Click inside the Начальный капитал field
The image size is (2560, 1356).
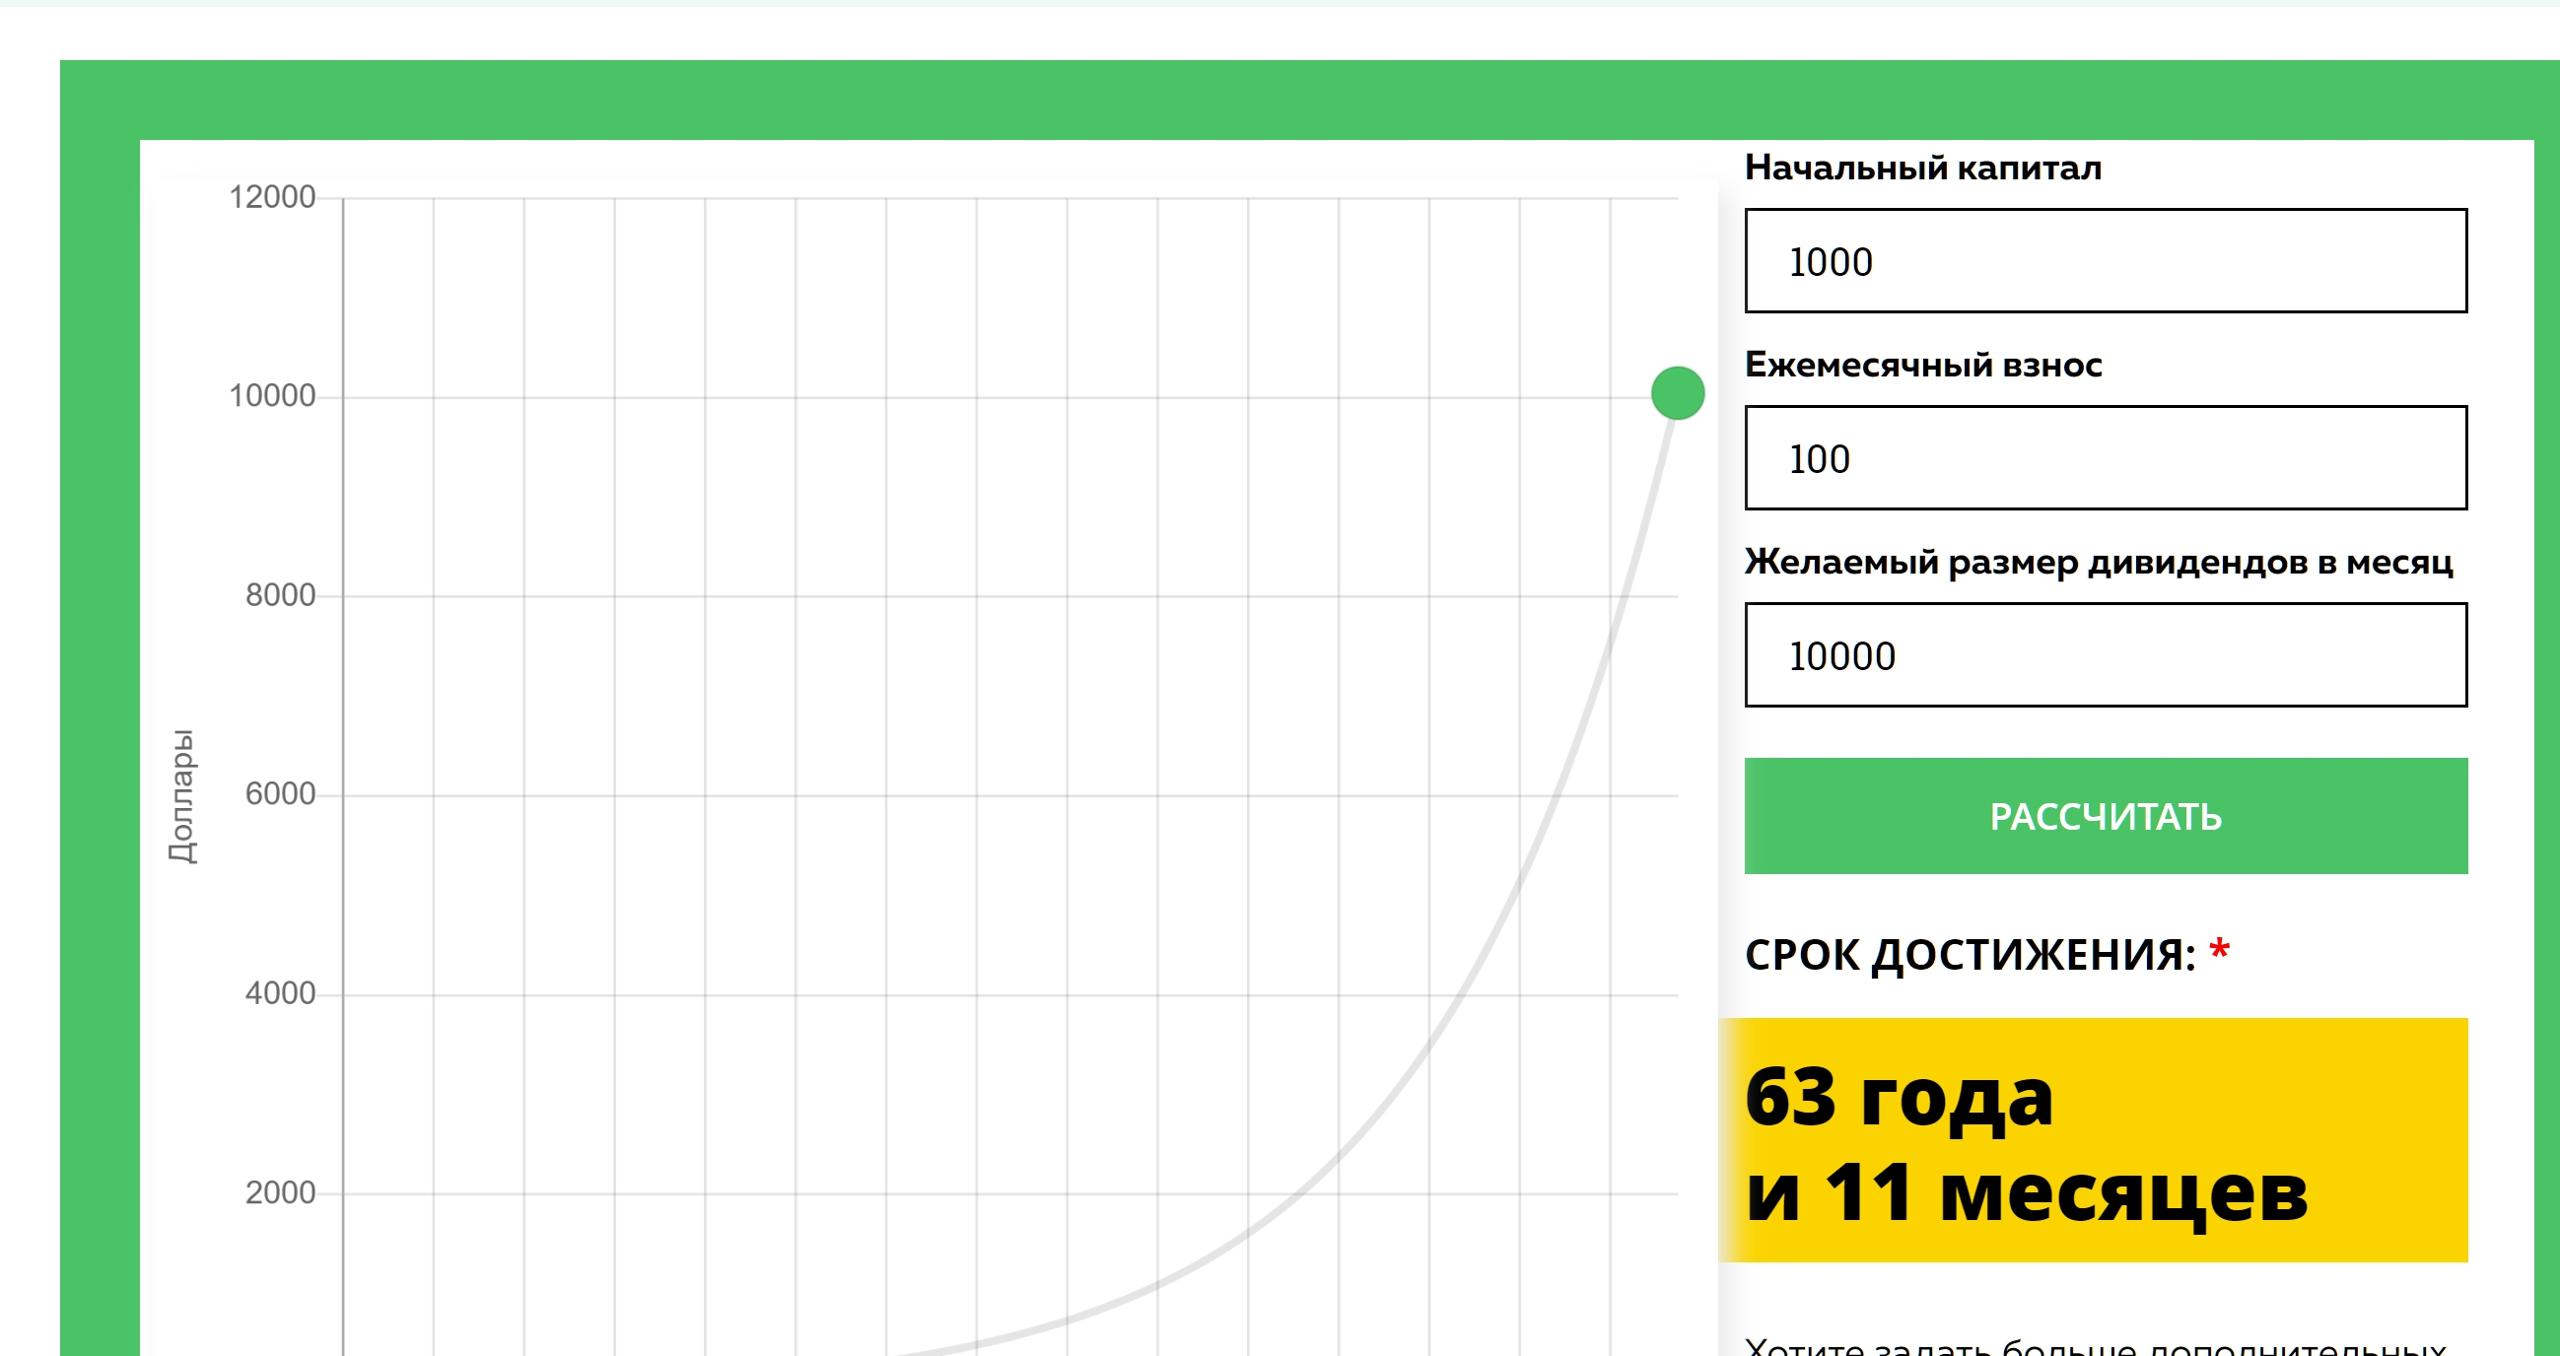(2105, 261)
